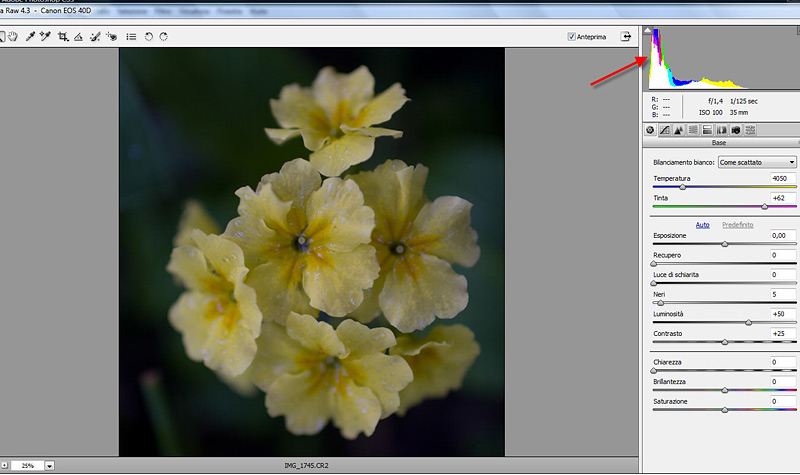The image size is (800, 475).
Task: Rotate image 90° counterclockwise
Action: pos(148,37)
